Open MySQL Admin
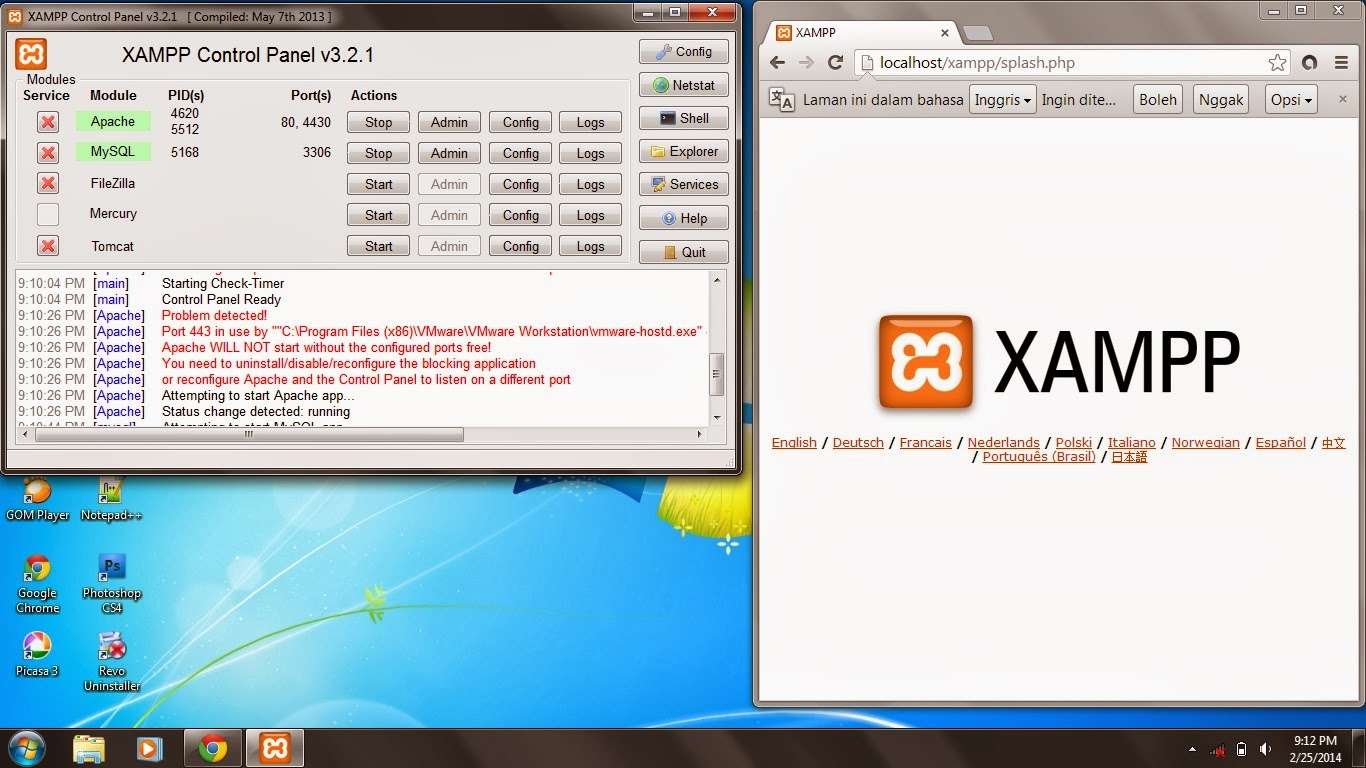This screenshot has height=768, width=1366. point(449,153)
